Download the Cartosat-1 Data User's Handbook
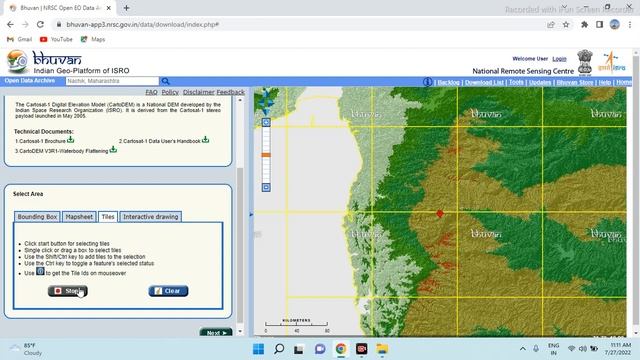 click(x=205, y=140)
